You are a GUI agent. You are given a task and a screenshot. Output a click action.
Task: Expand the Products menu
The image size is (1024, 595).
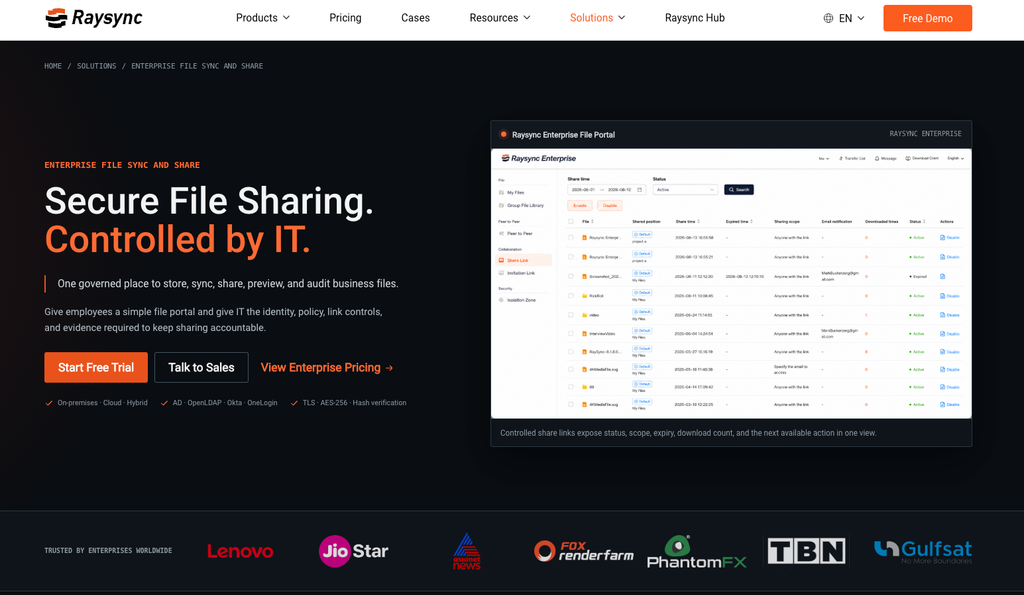pos(263,18)
